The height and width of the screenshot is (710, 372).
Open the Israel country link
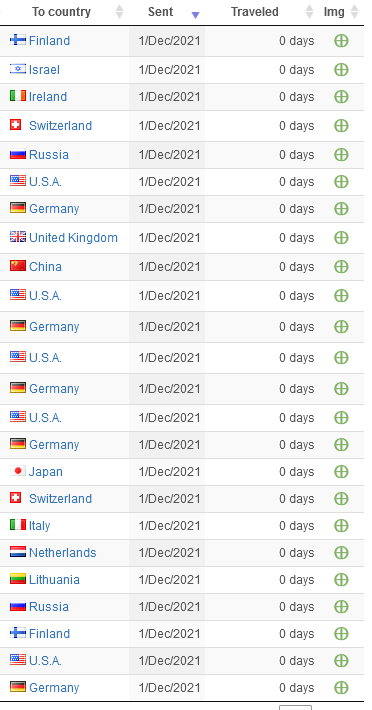pos(44,70)
